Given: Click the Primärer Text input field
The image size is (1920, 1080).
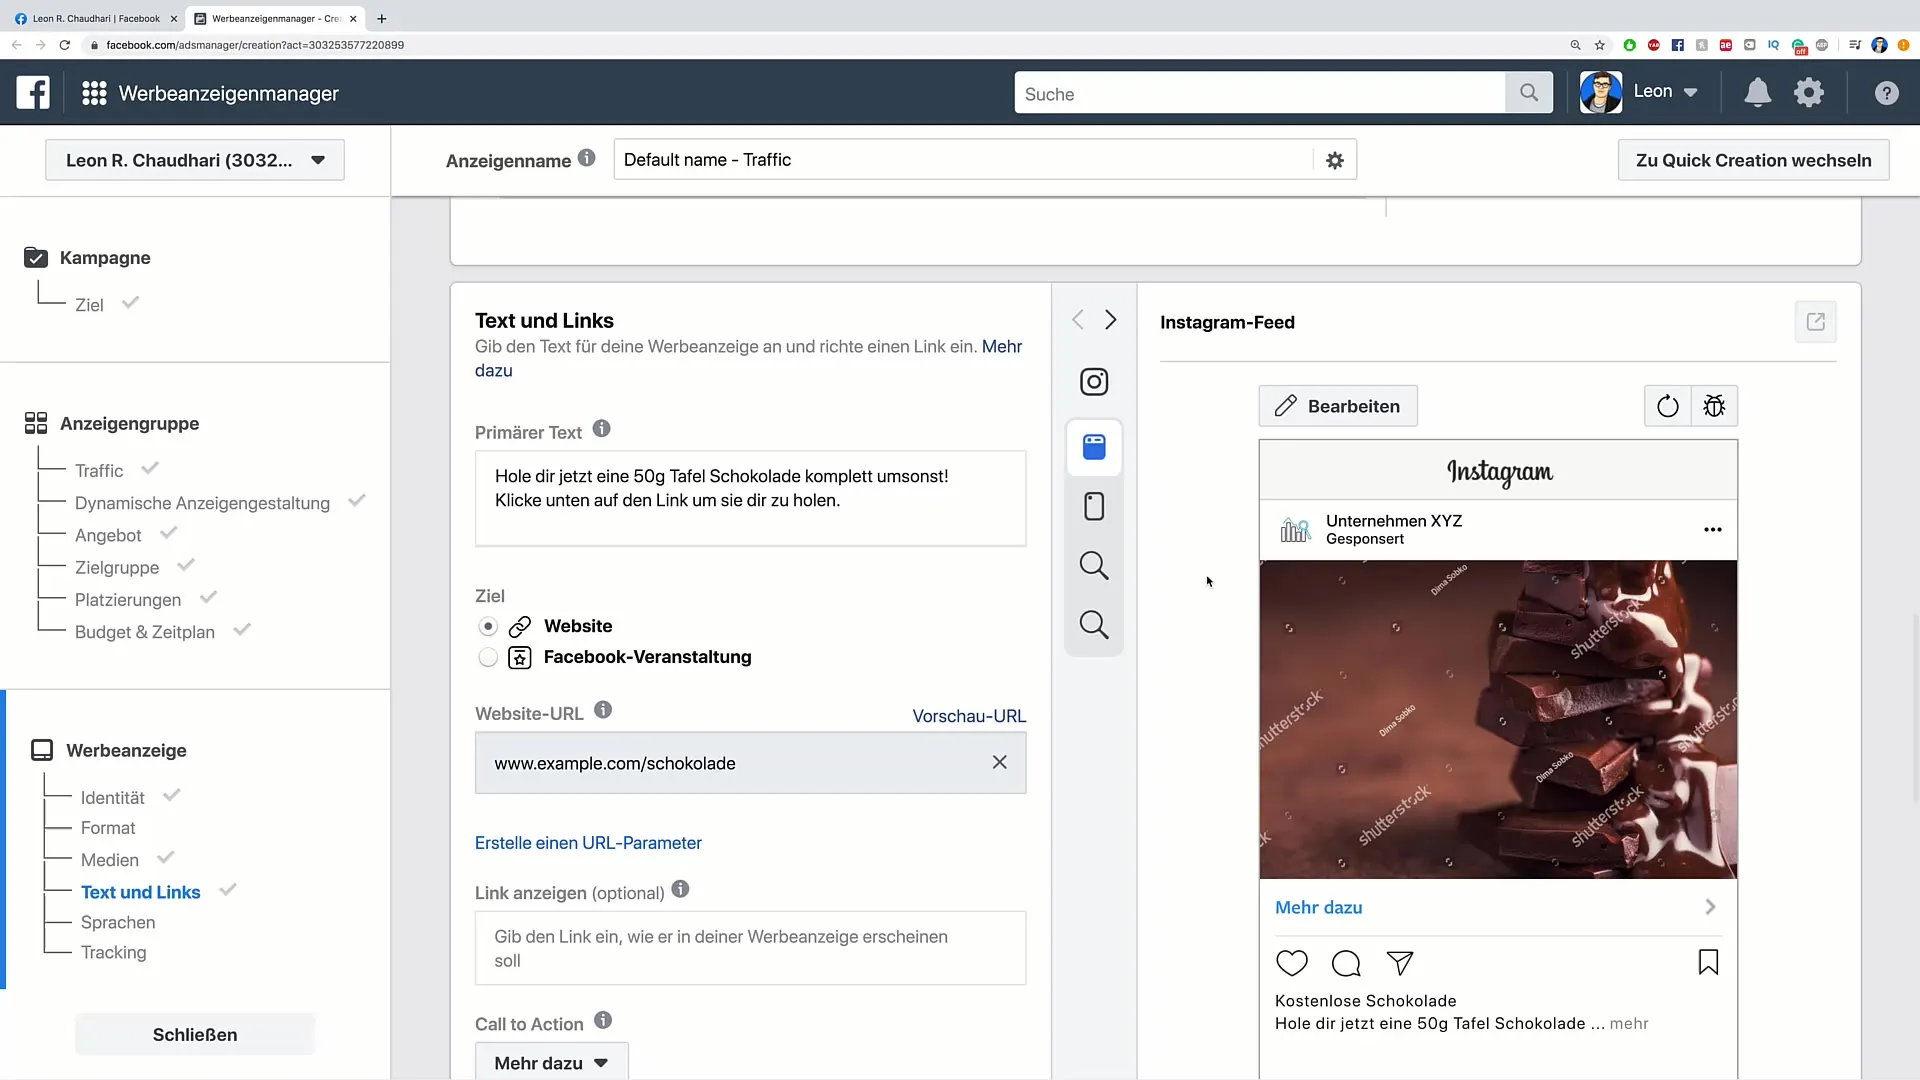Looking at the screenshot, I should [x=750, y=498].
